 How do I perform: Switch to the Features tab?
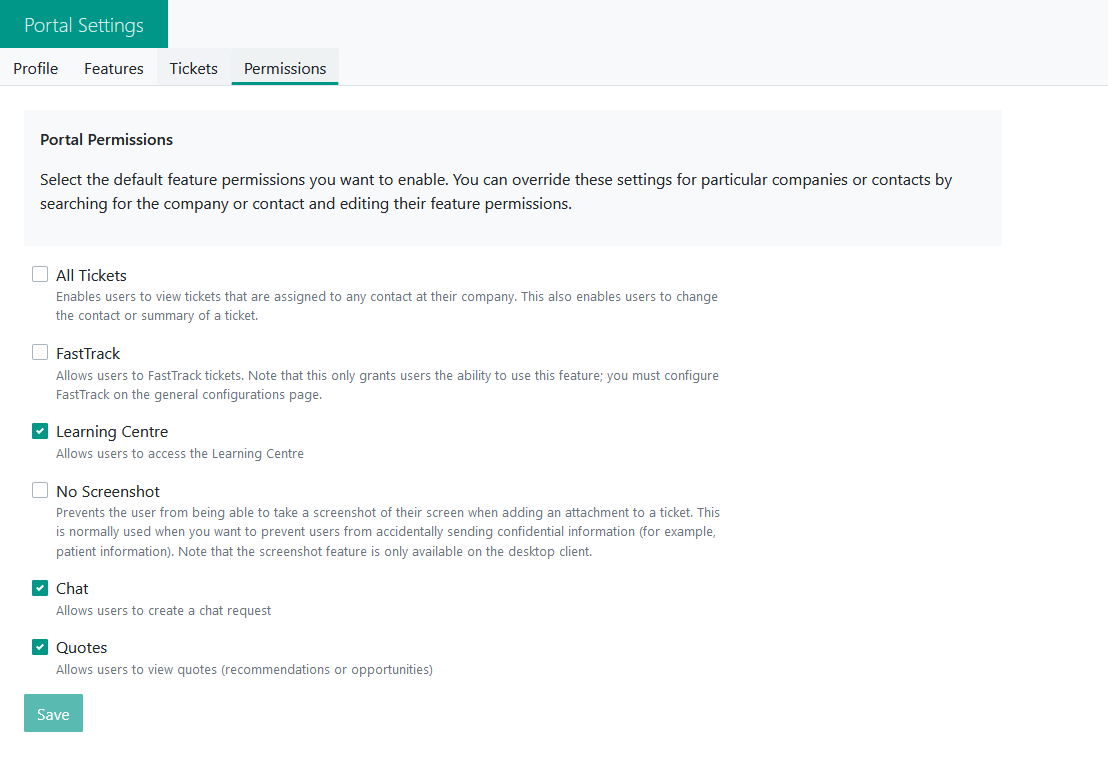(x=114, y=68)
